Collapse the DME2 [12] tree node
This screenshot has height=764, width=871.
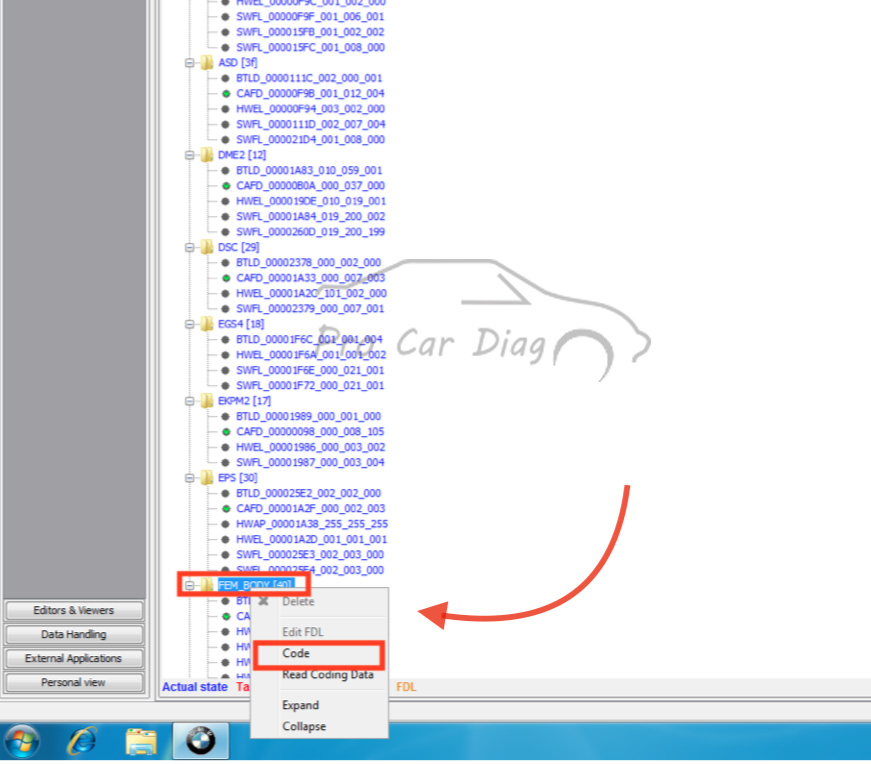tap(189, 155)
